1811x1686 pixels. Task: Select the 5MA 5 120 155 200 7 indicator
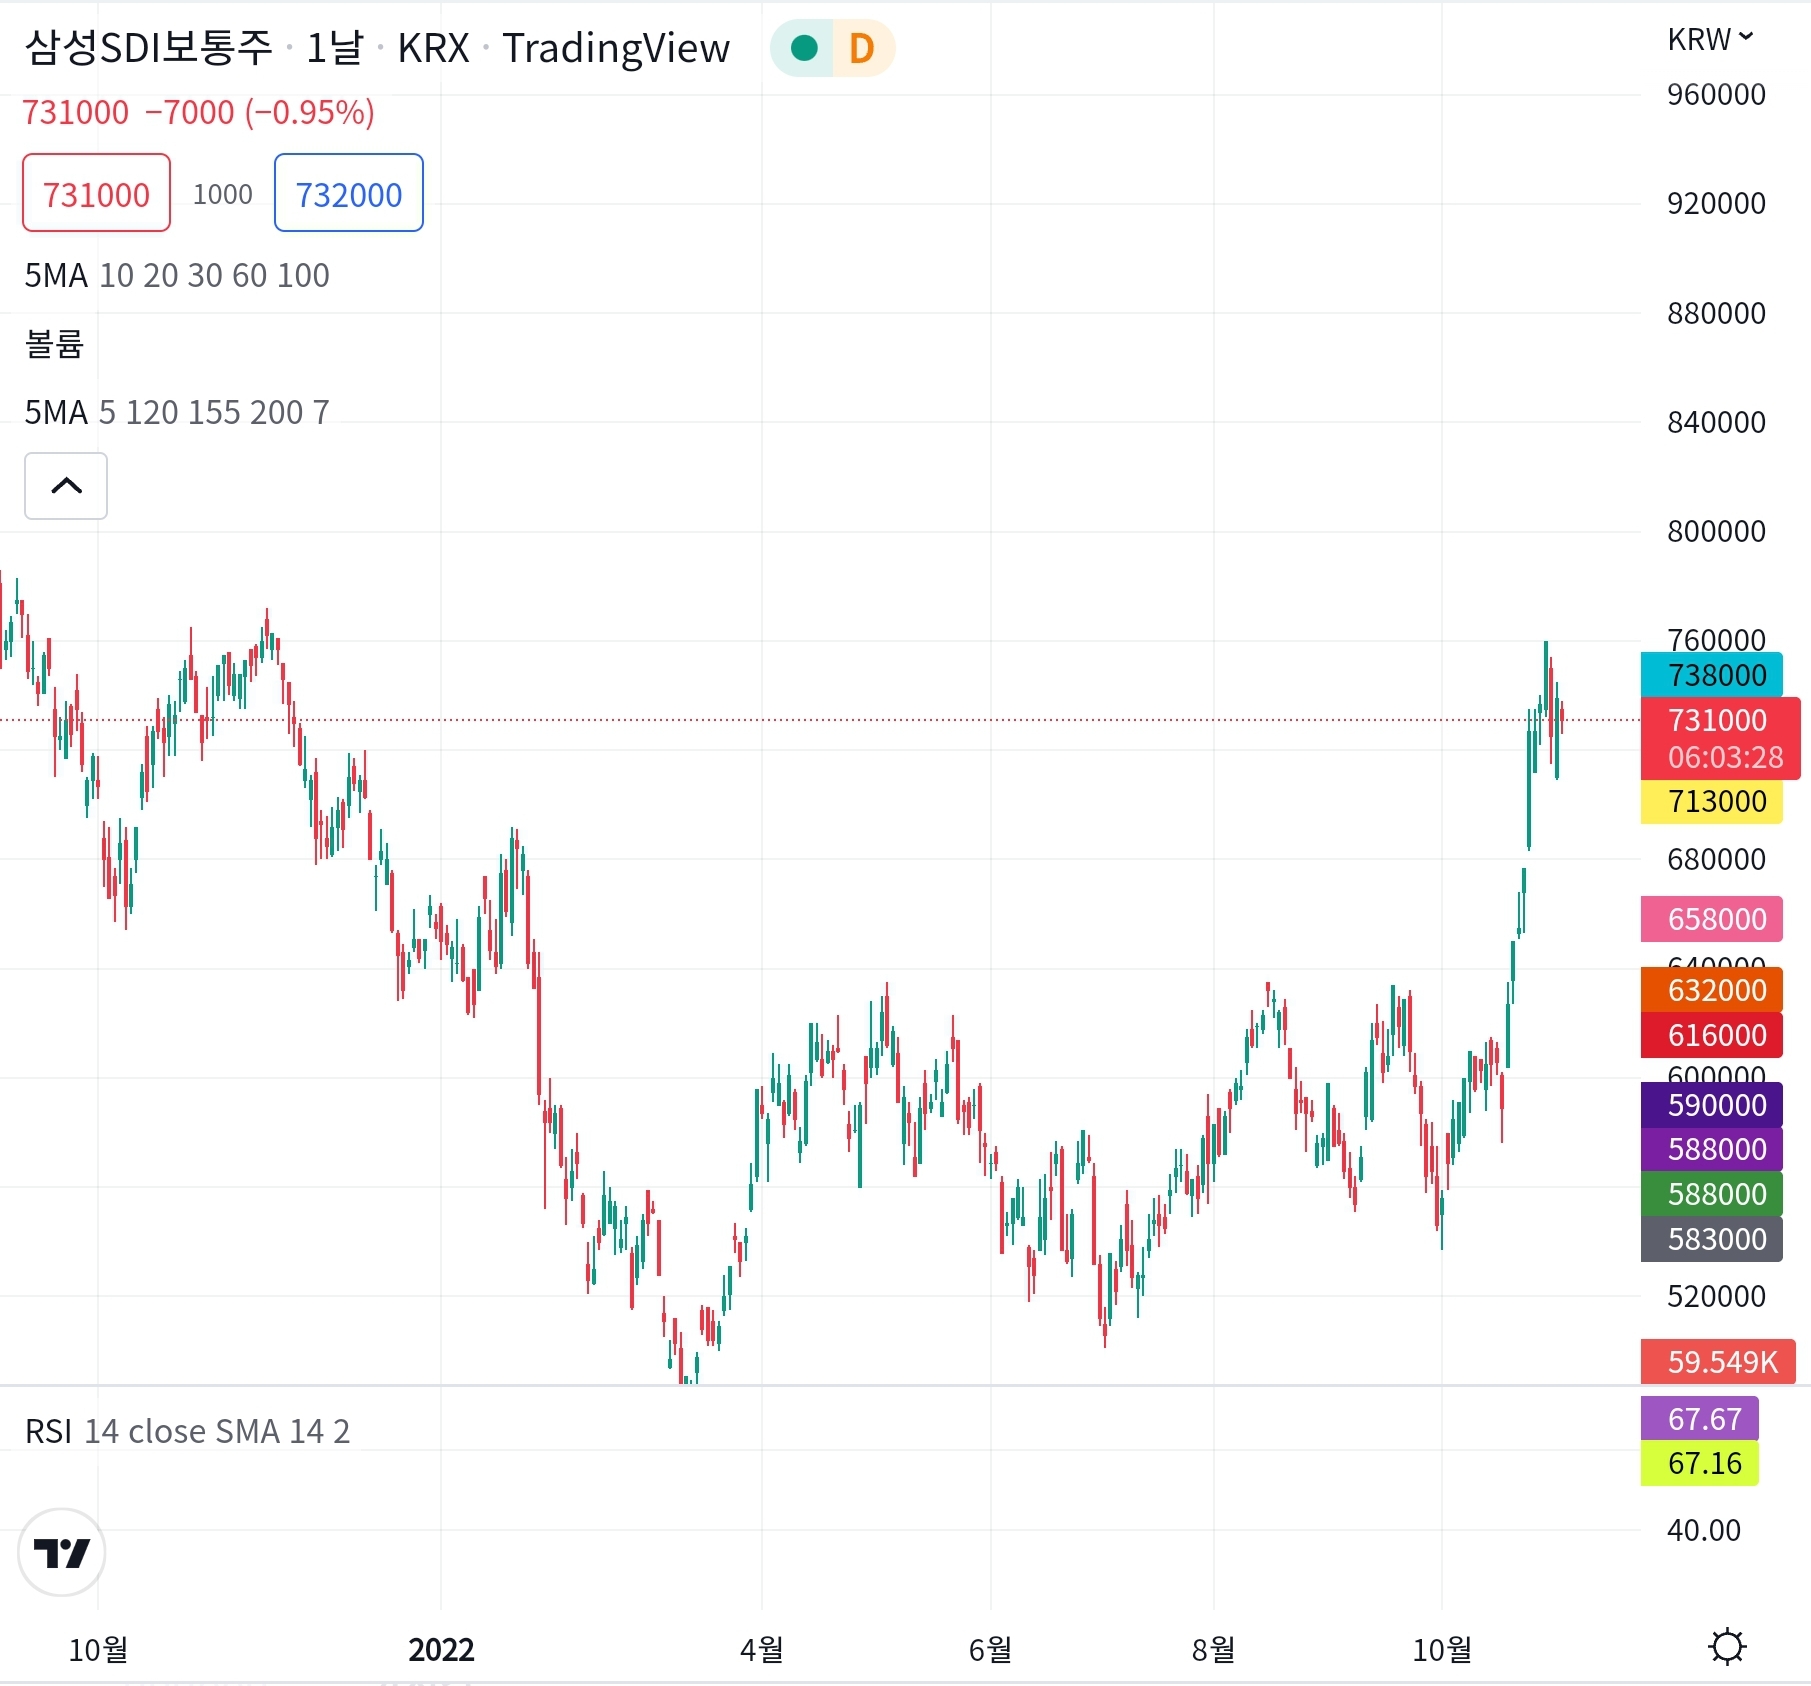coord(177,412)
